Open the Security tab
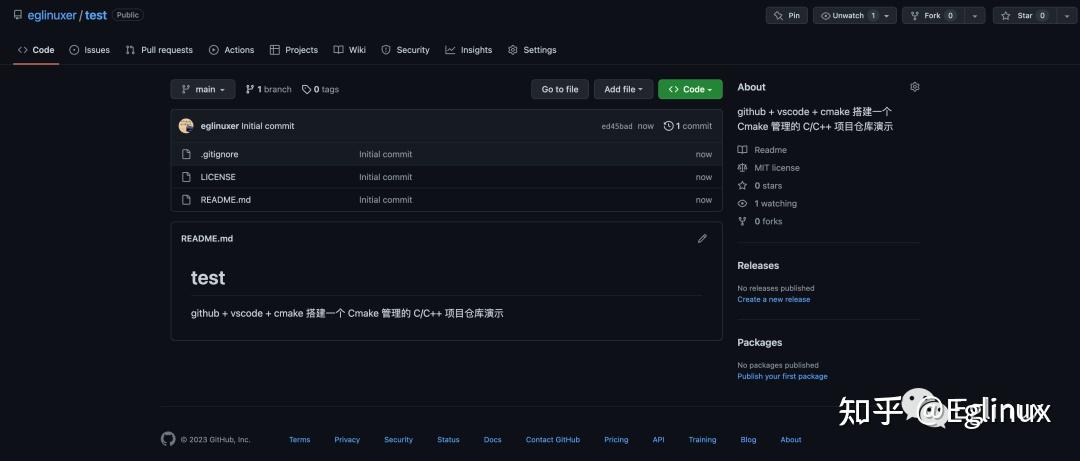Screen dimensions: 1080x461 [406, 50]
